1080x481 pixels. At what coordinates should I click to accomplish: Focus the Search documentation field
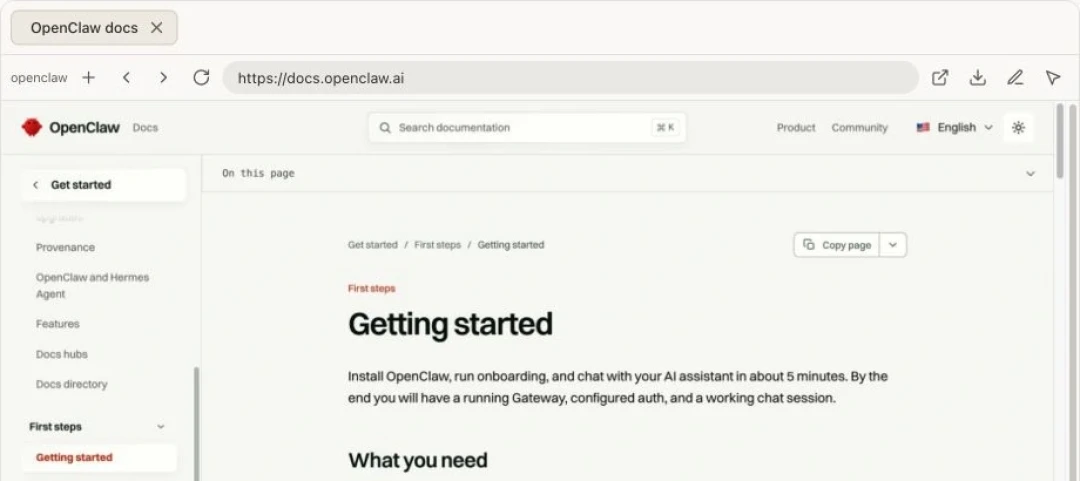click(x=527, y=127)
